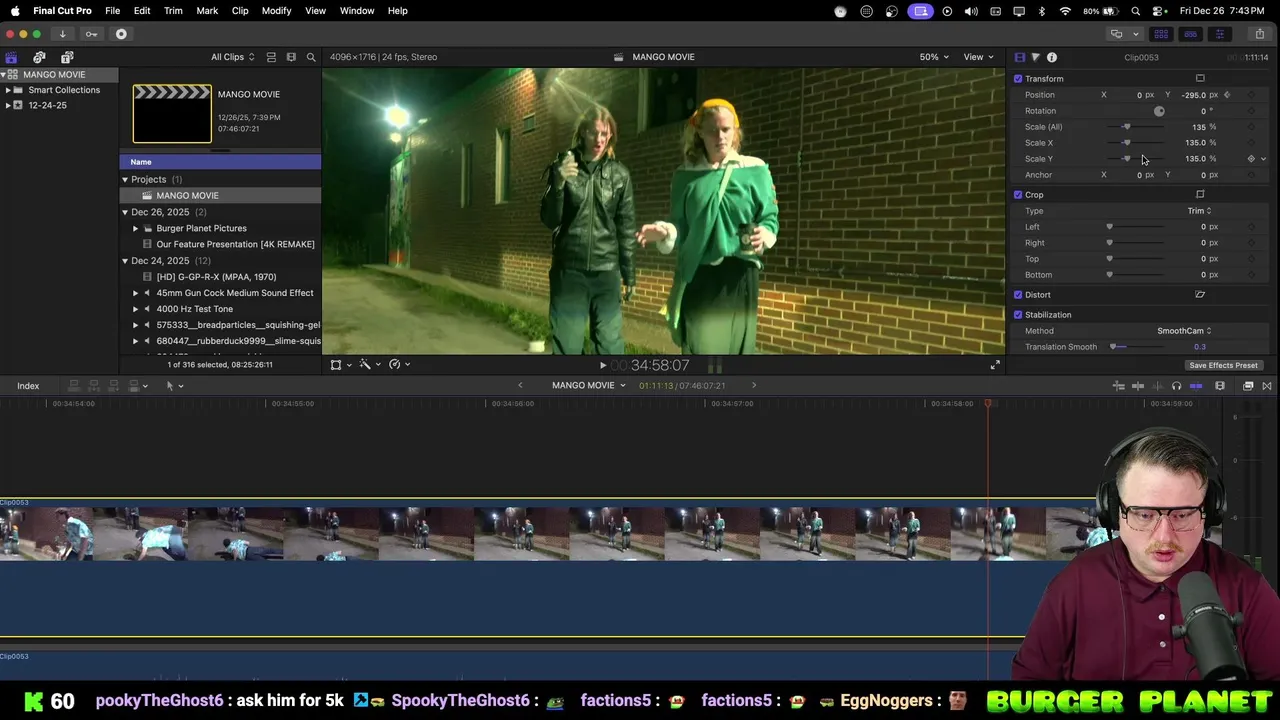The width and height of the screenshot is (1280, 720).
Task: Toggle the Distort checkbox
Action: pos(1018,294)
